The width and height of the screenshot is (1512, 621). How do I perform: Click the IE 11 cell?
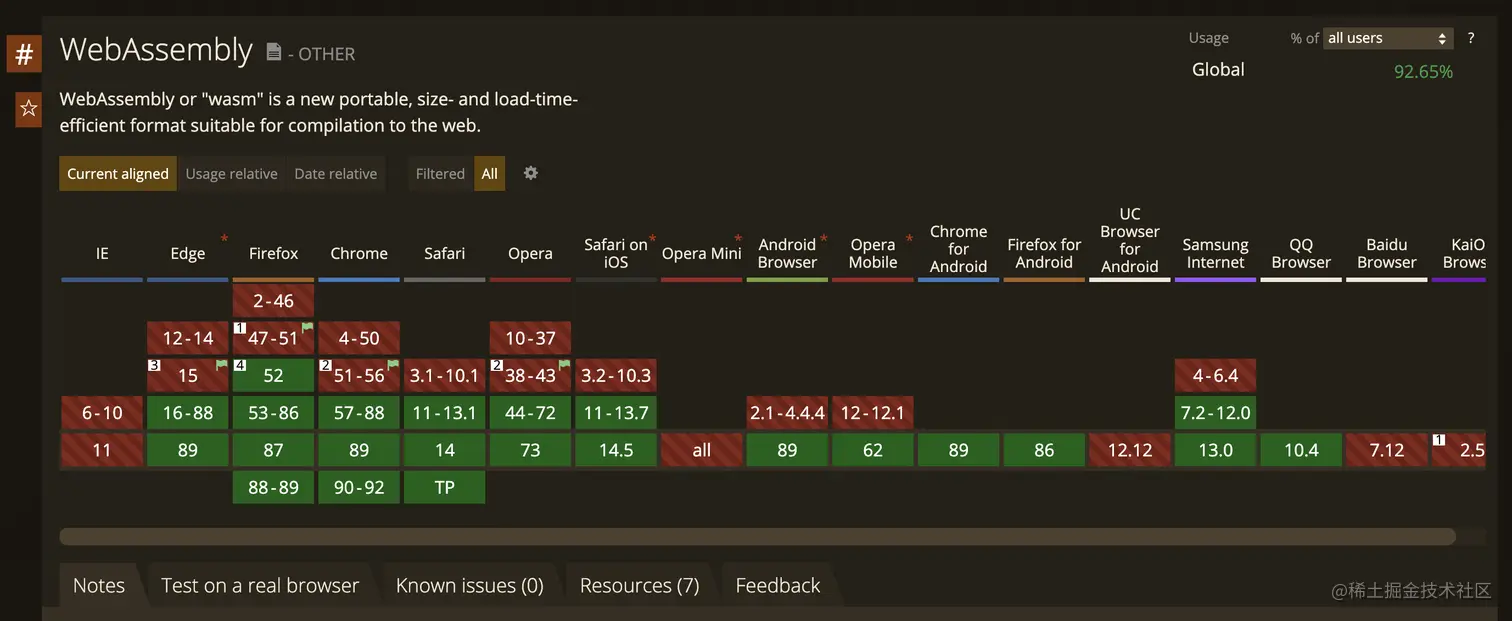click(102, 450)
